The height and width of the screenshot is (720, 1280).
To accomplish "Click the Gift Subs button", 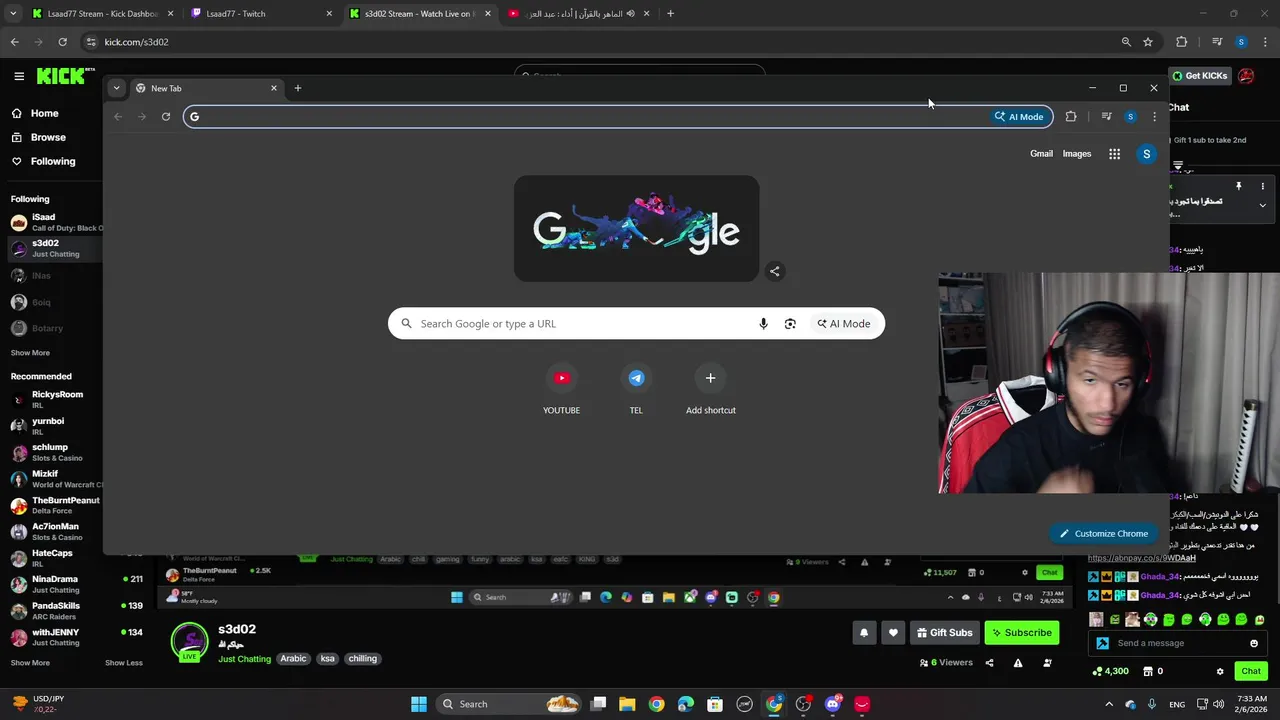I will [x=944, y=632].
